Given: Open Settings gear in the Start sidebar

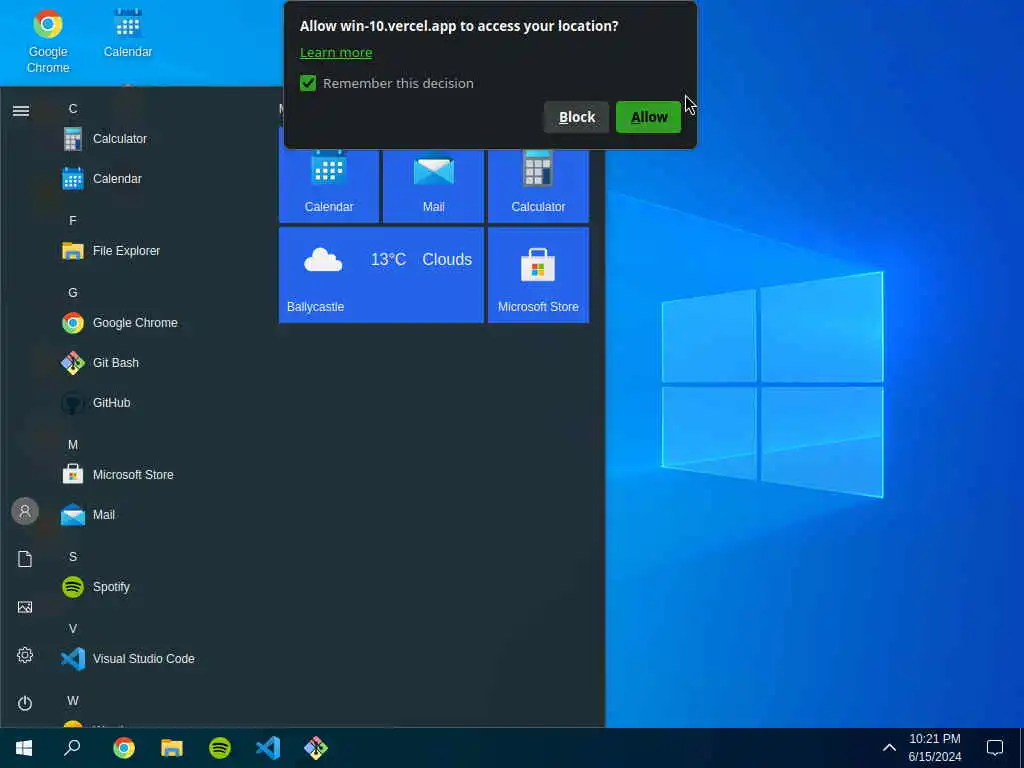Looking at the screenshot, I should 25,655.
